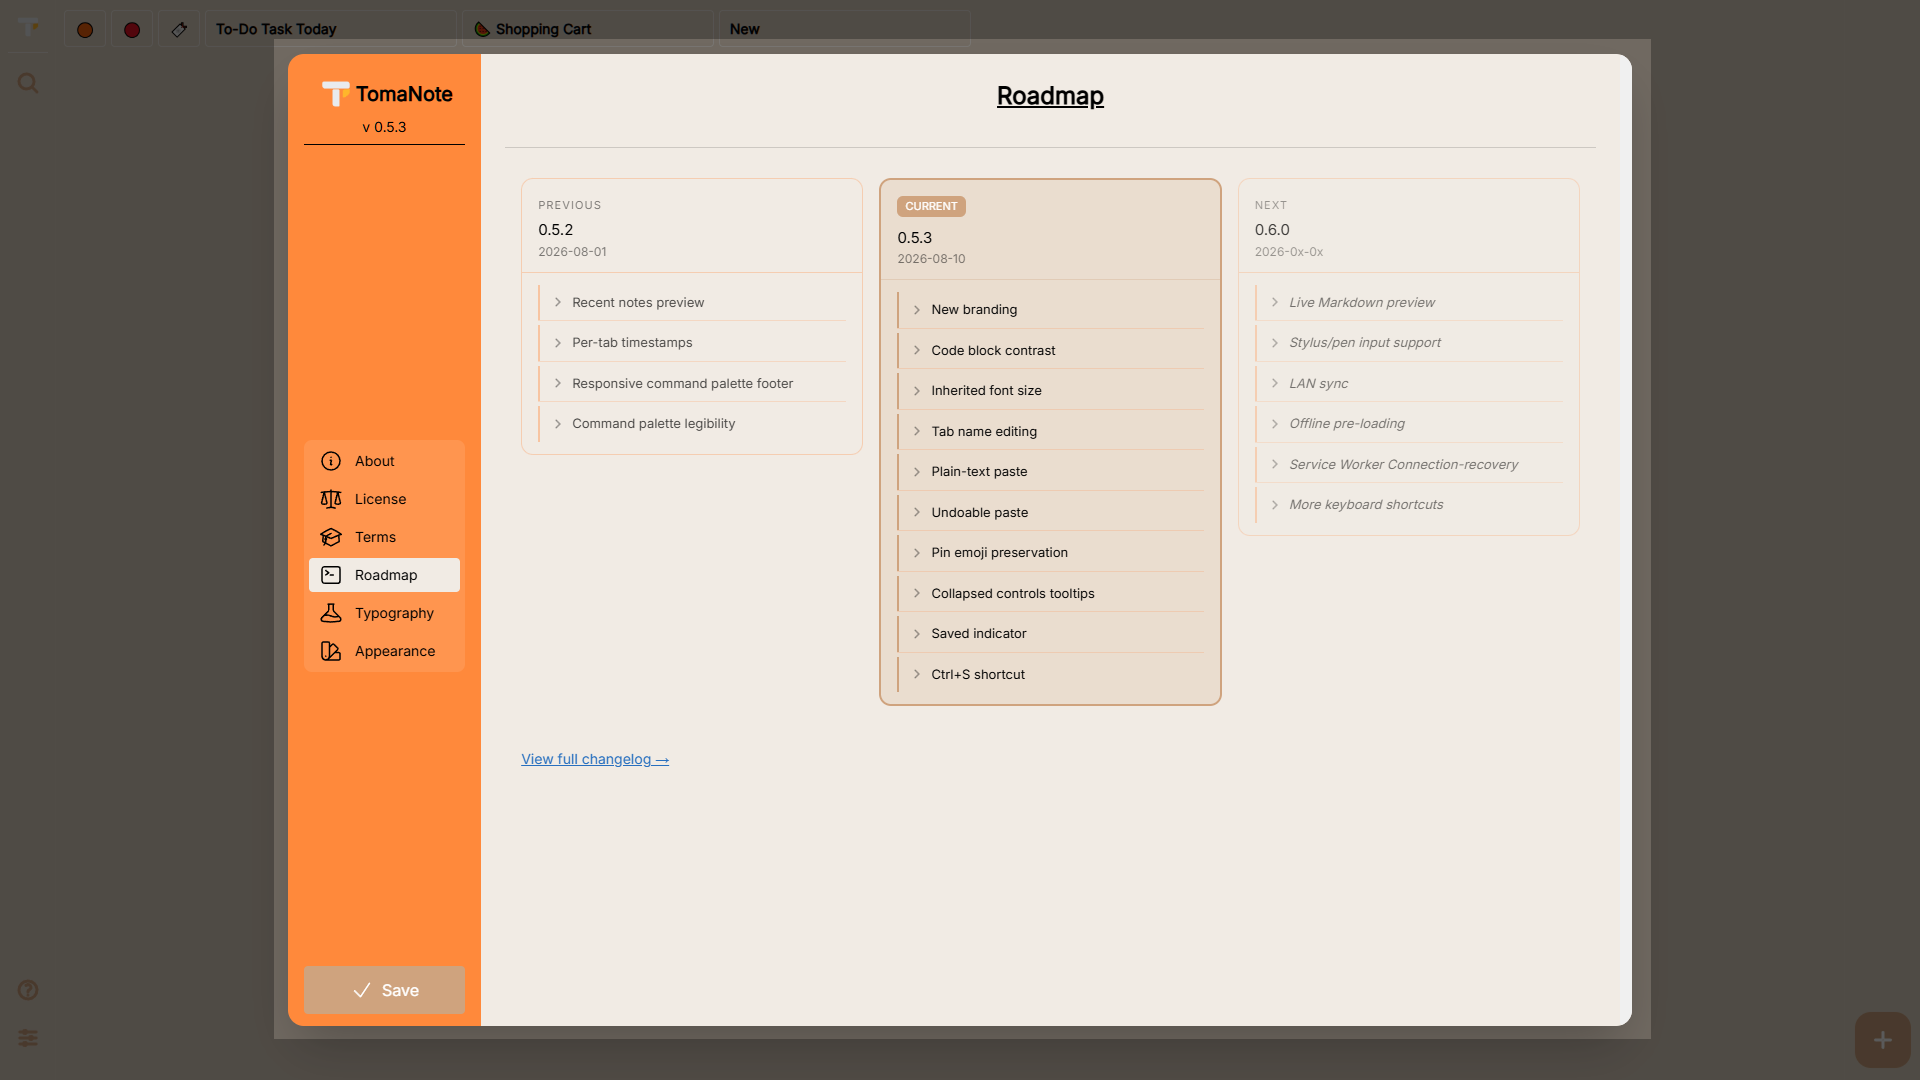Expand Ctrl+S shortcut entry

click(1051, 674)
